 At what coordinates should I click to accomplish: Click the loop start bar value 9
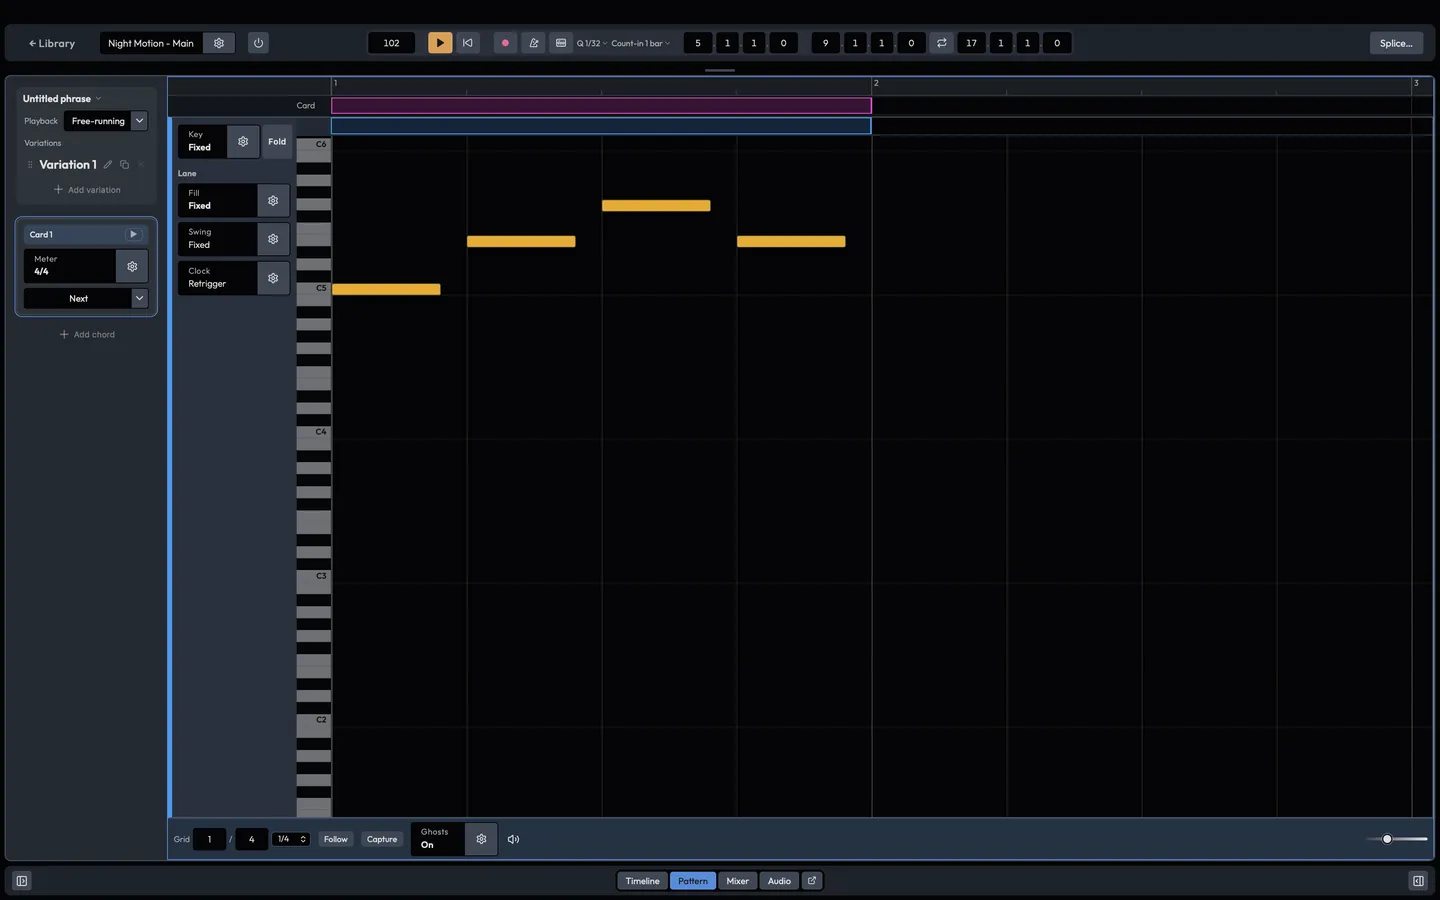click(x=825, y=43)
